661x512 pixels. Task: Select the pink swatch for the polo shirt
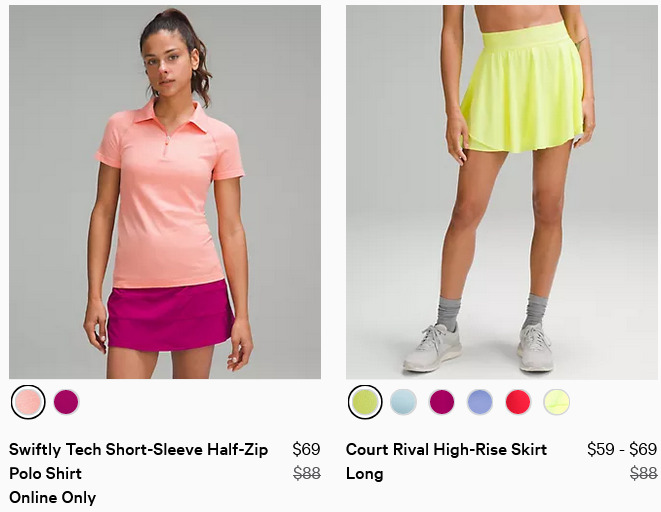coord(28,402)
